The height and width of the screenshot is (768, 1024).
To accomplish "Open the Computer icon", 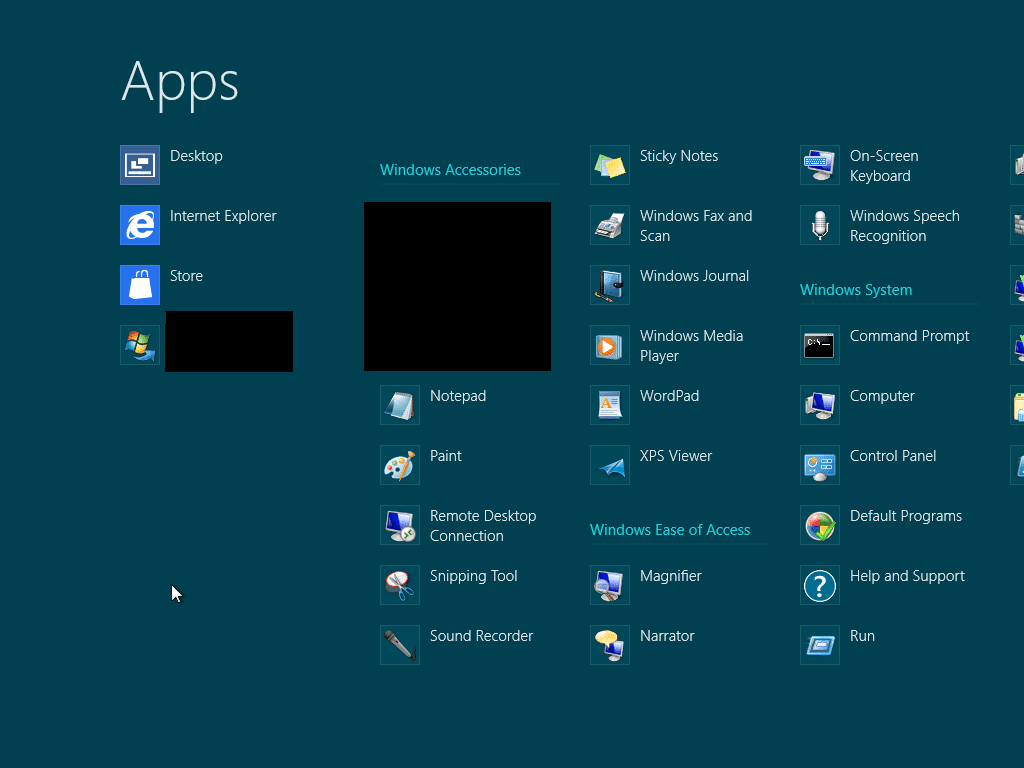I will [x=820, y=405].
